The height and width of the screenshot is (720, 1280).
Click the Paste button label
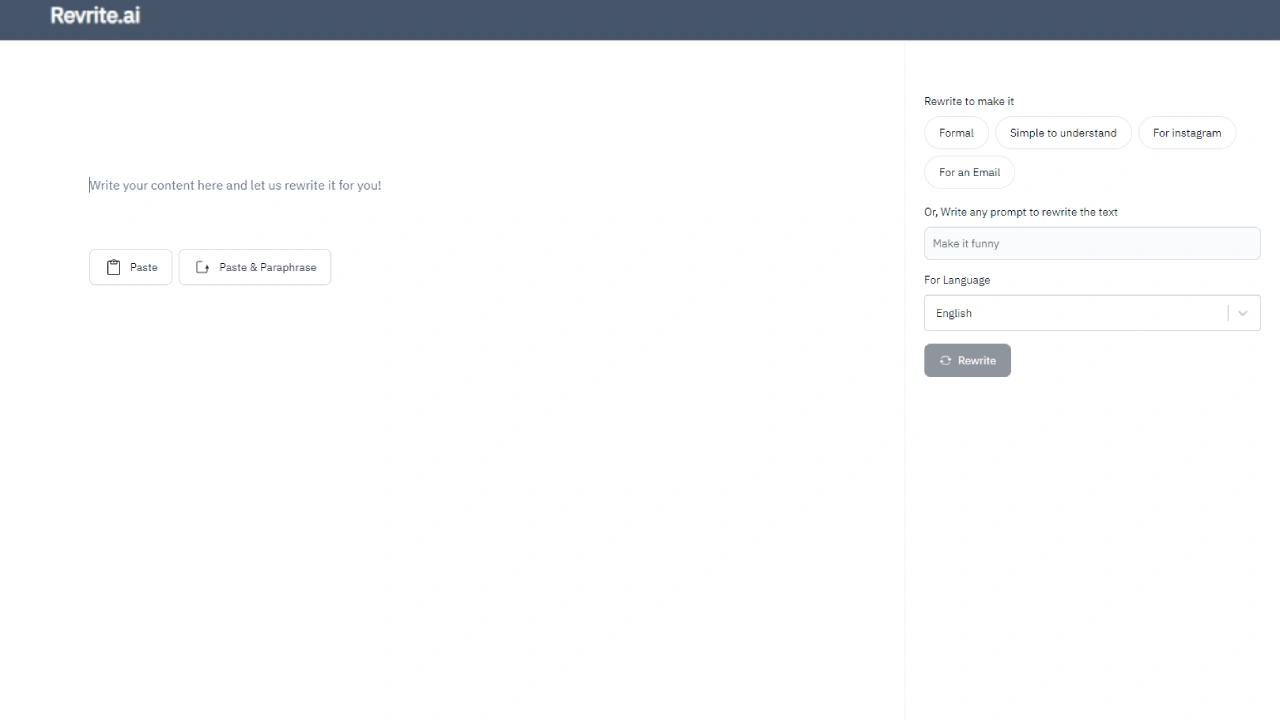pyautogui.click(x=144, y=267)
